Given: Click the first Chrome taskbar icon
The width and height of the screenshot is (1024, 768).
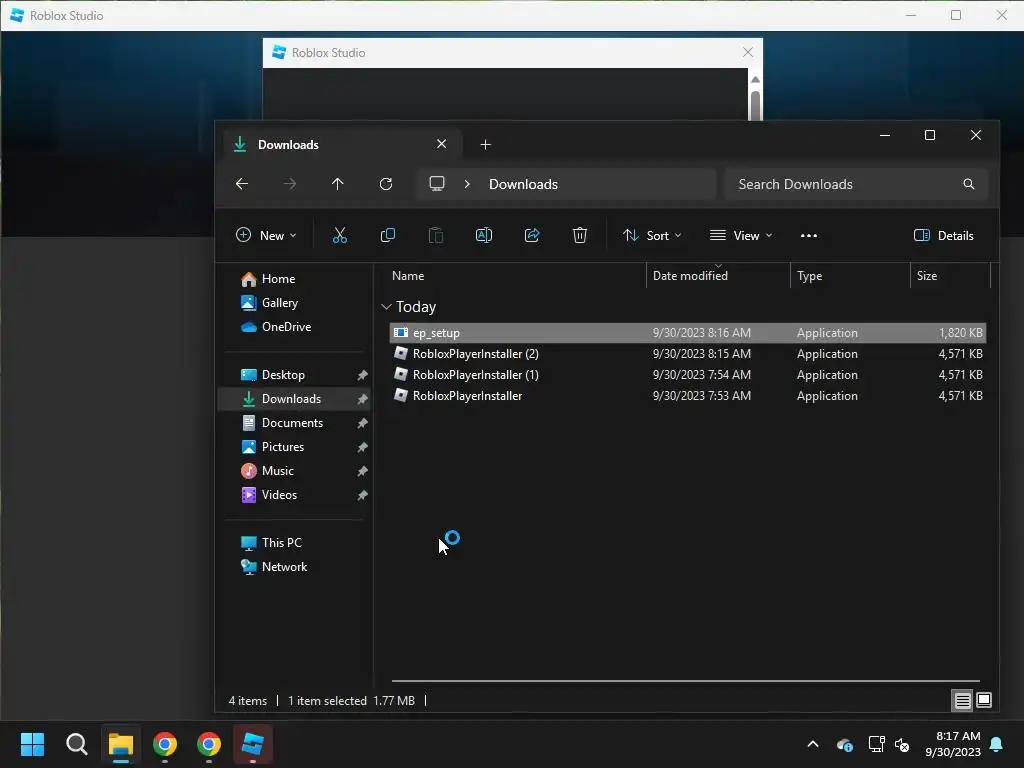Looking at the screenshot, I should coord(165,744).
